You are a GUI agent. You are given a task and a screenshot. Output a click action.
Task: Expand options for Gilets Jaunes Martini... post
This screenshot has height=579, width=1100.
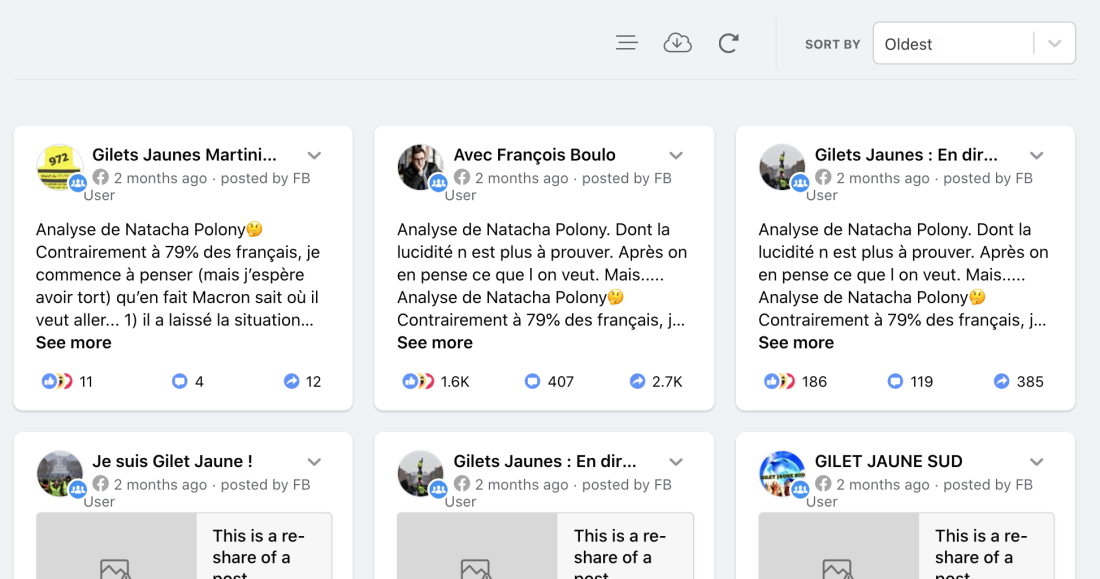(x=314, y=155)
